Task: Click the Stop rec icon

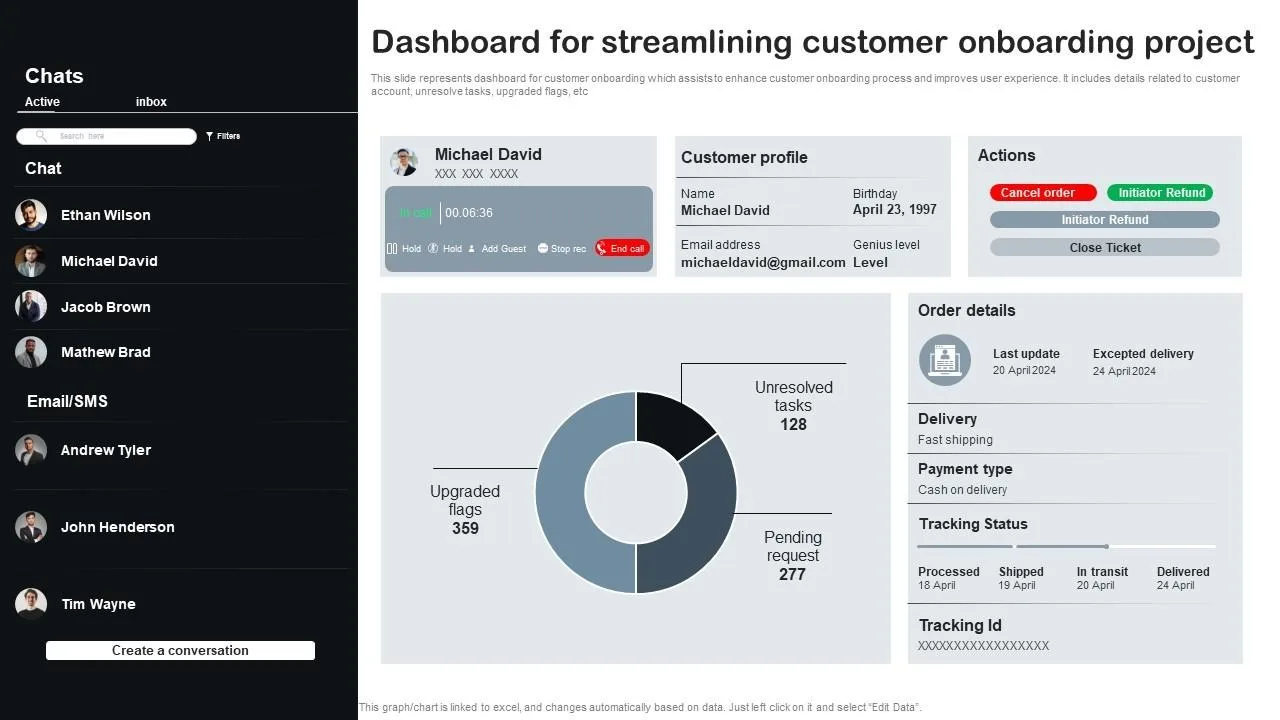Action: pyautogui.click(x=543, y=248)
